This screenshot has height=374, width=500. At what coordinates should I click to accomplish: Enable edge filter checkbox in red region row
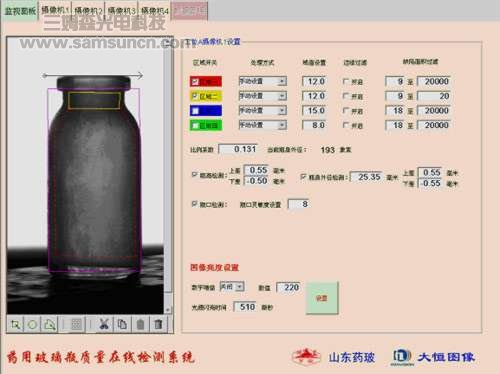click(x=346, y=81)
